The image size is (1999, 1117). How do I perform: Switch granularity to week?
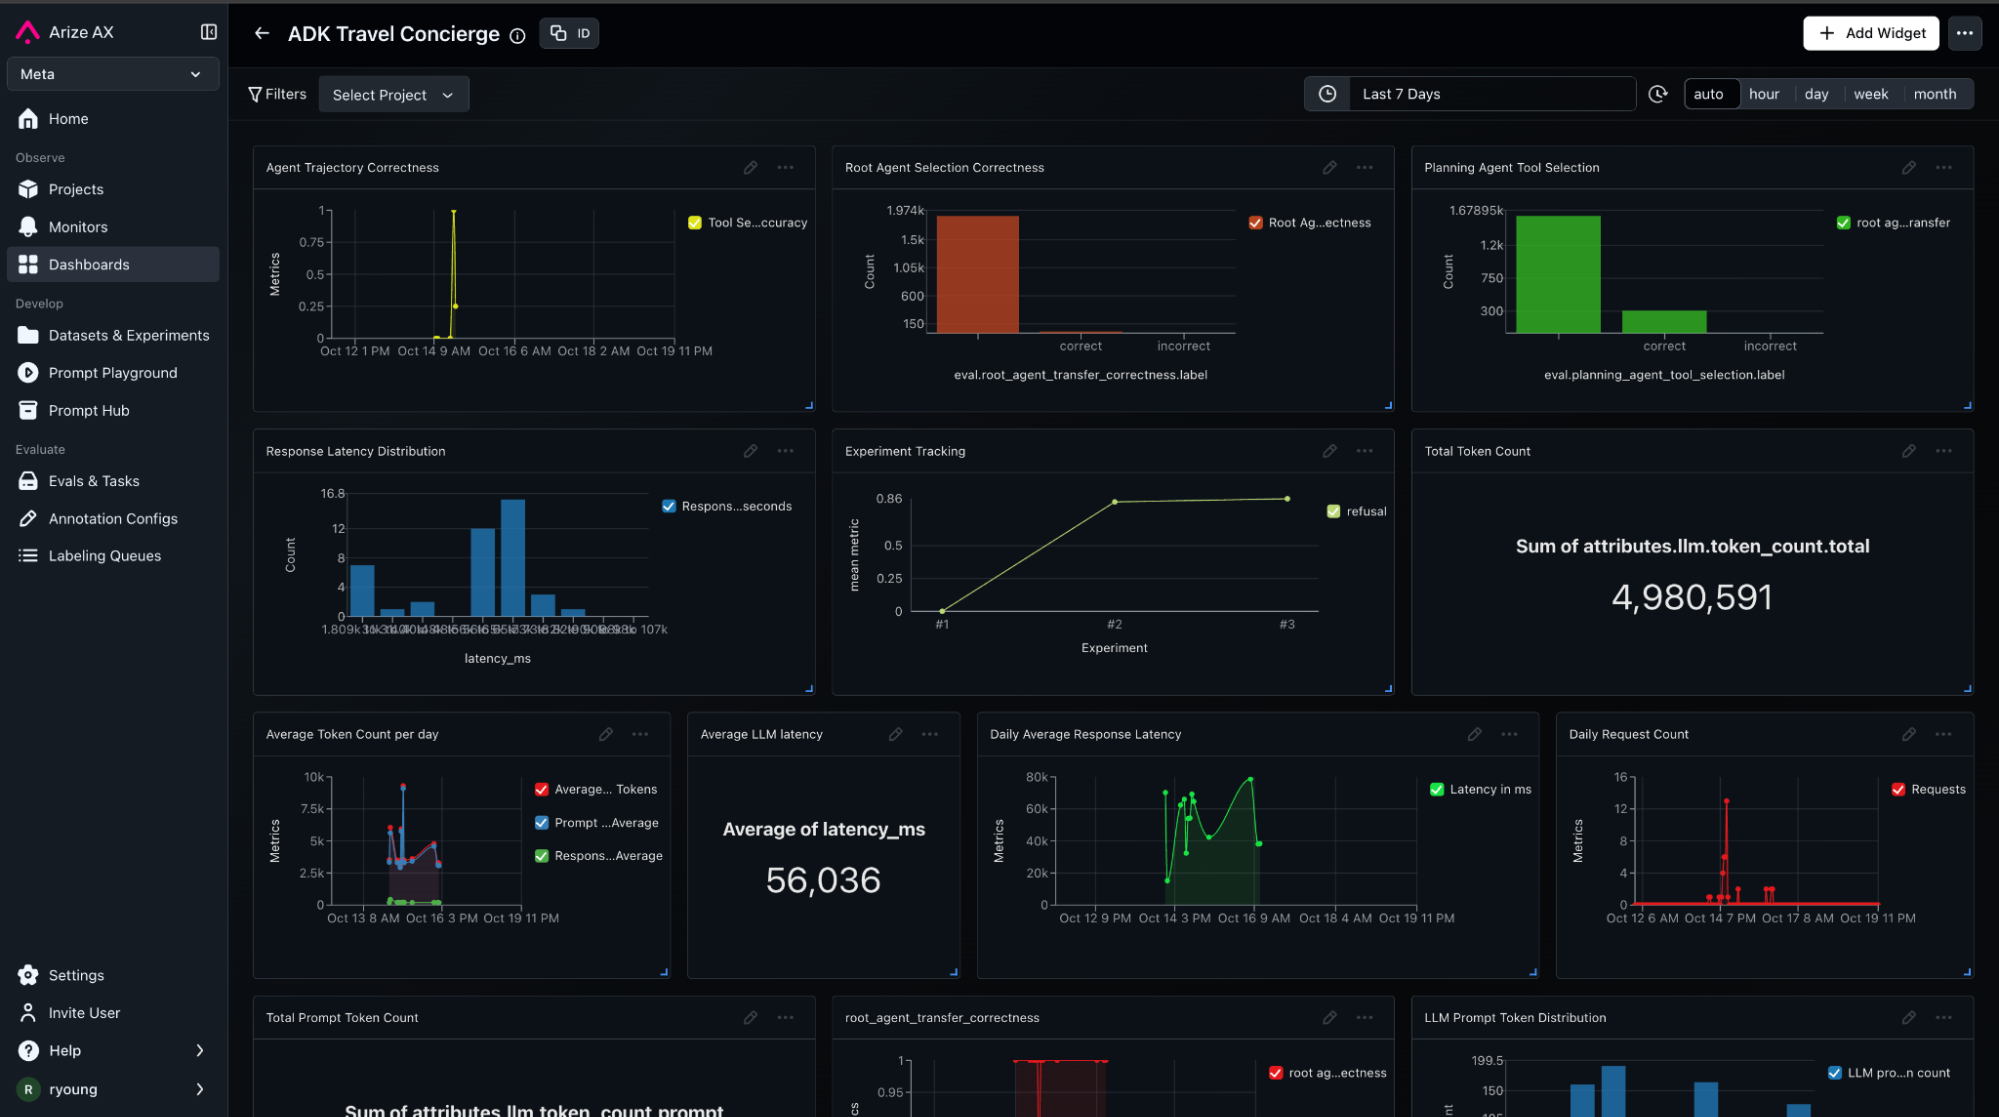1870,94
